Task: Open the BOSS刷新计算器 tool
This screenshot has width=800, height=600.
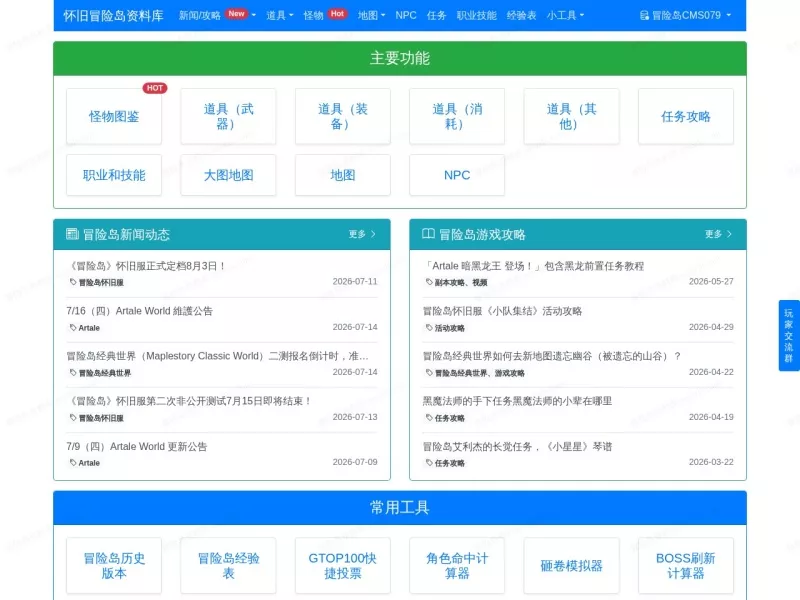Action: [686, 565]
